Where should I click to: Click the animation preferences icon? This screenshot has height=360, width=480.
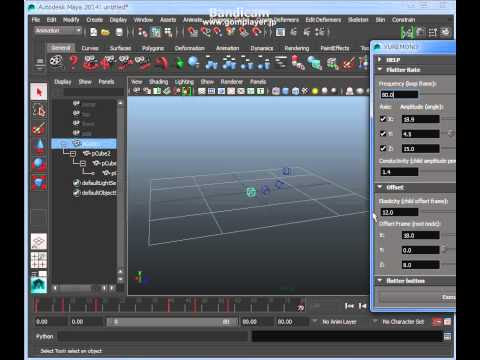[447, 322]
